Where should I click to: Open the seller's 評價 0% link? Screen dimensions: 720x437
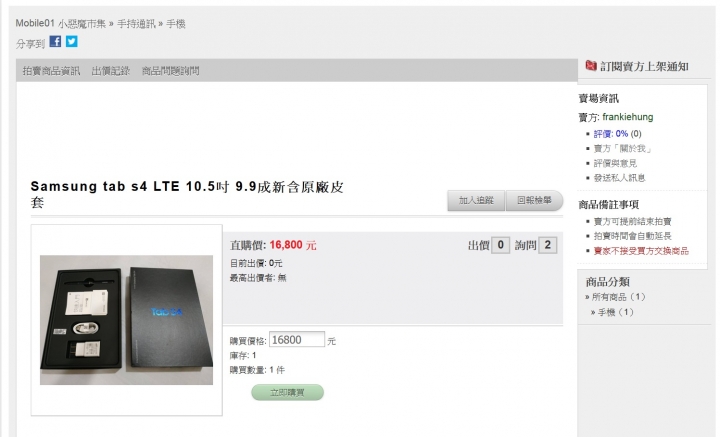[611, 134]
